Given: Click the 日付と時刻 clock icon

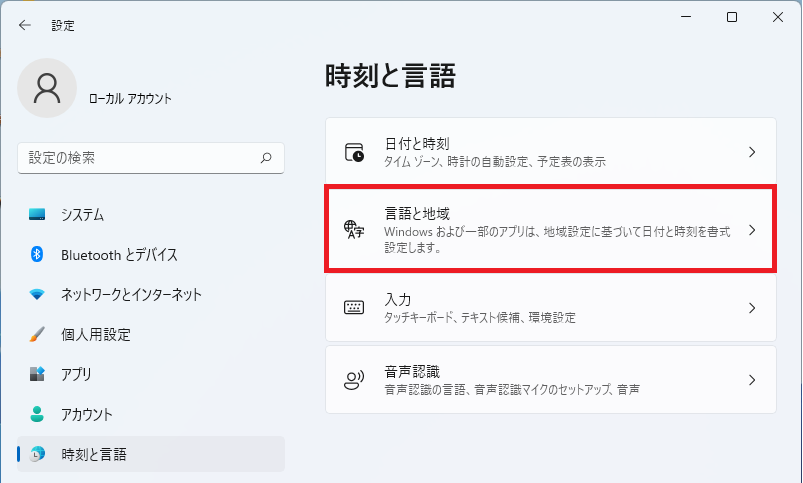Looking at the screenshot, I should [354, 152].
